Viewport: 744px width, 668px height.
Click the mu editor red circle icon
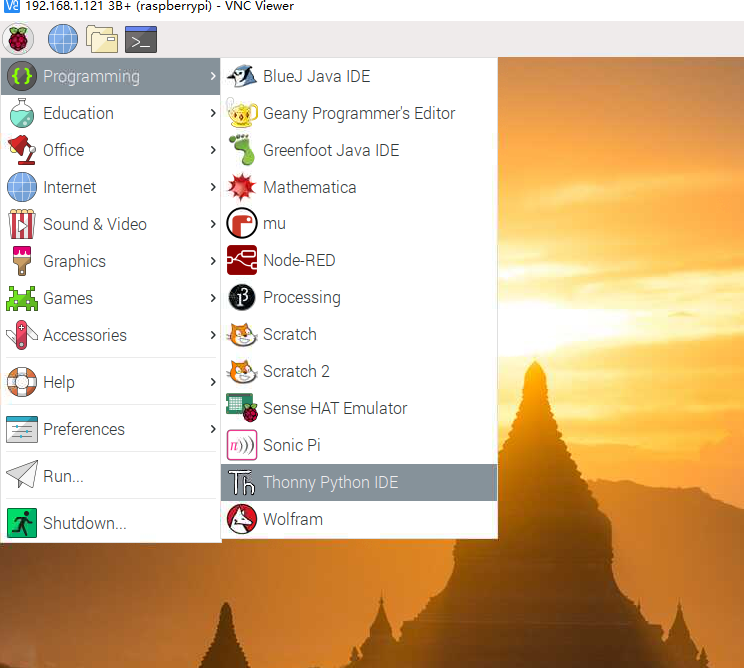pos(242,223)
